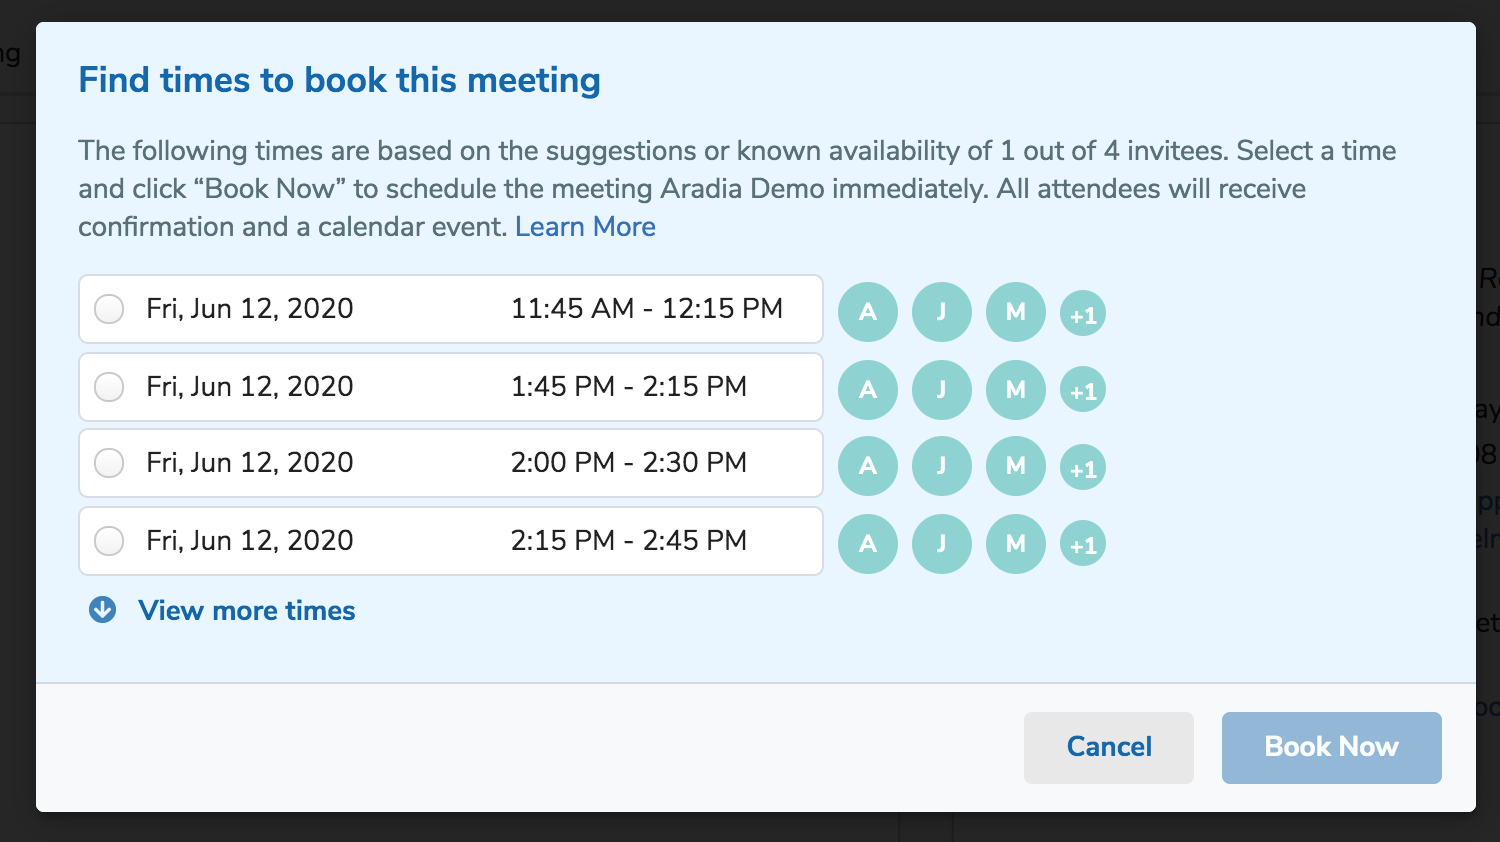The image size is (1500, 842).
Task: Click the Book Now button
Action: tap(1332, 748)
